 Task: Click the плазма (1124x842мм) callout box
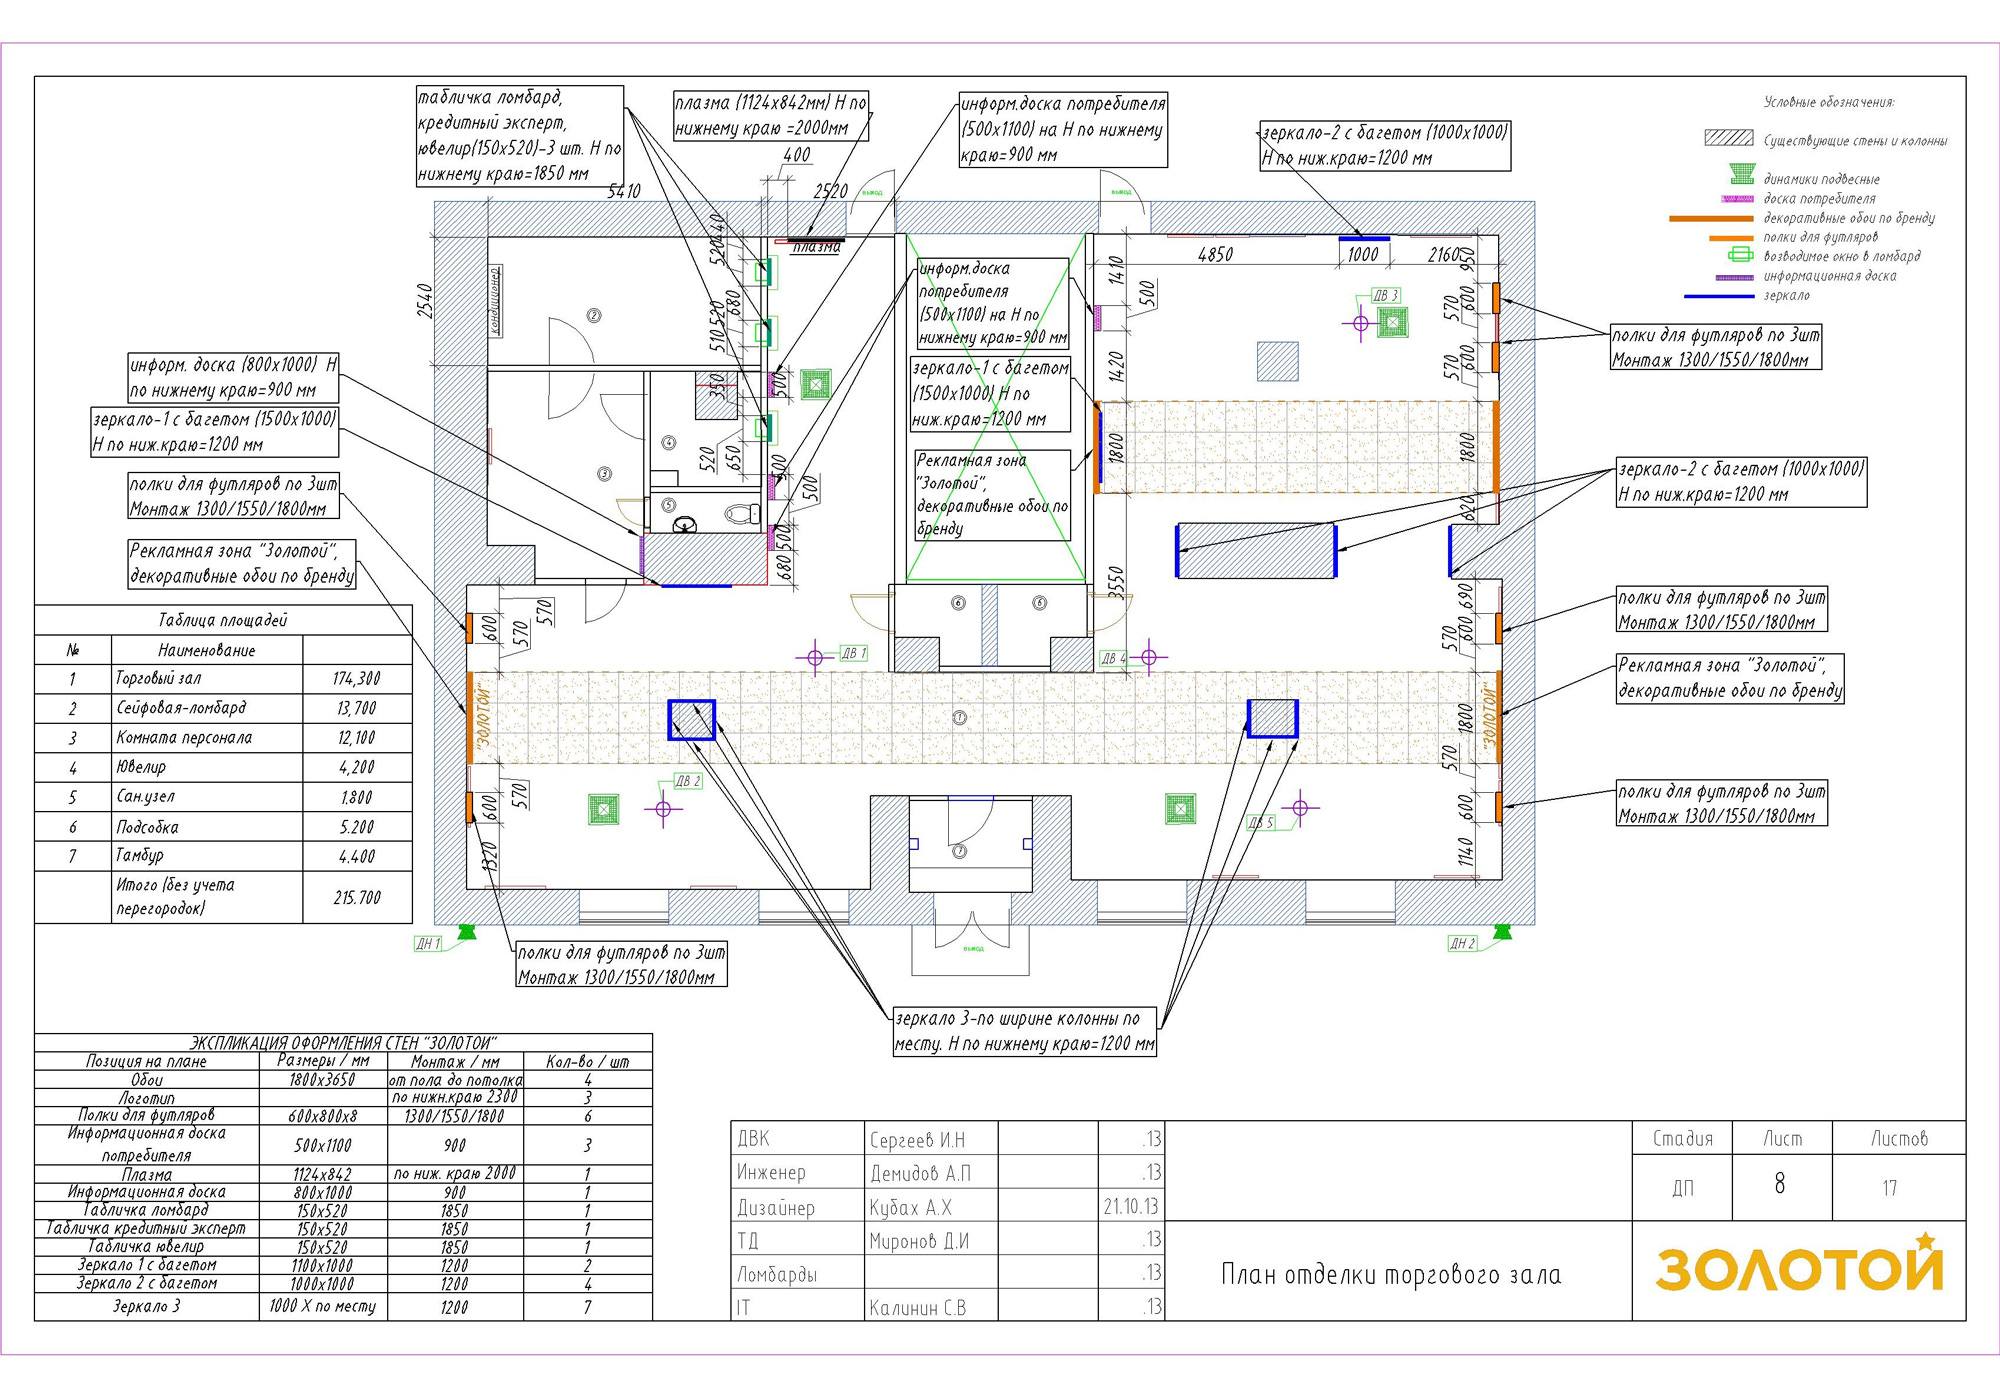pos(771,115)
